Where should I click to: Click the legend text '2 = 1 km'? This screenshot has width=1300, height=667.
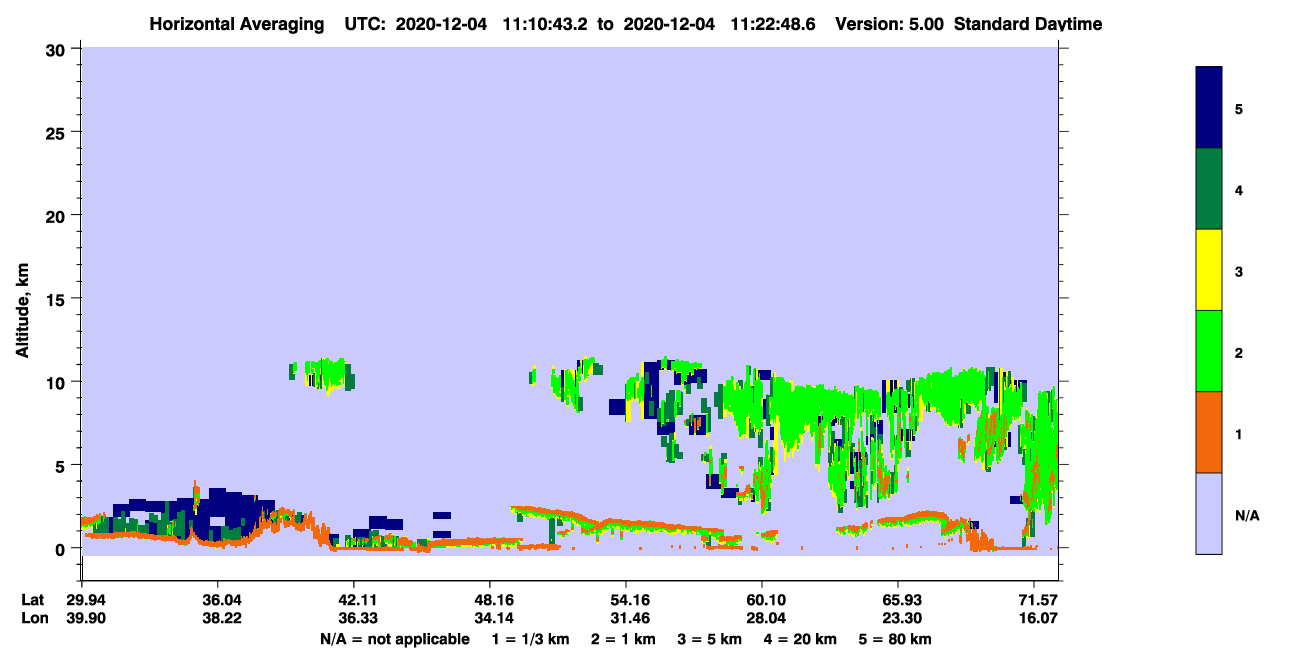coord(623,639)
